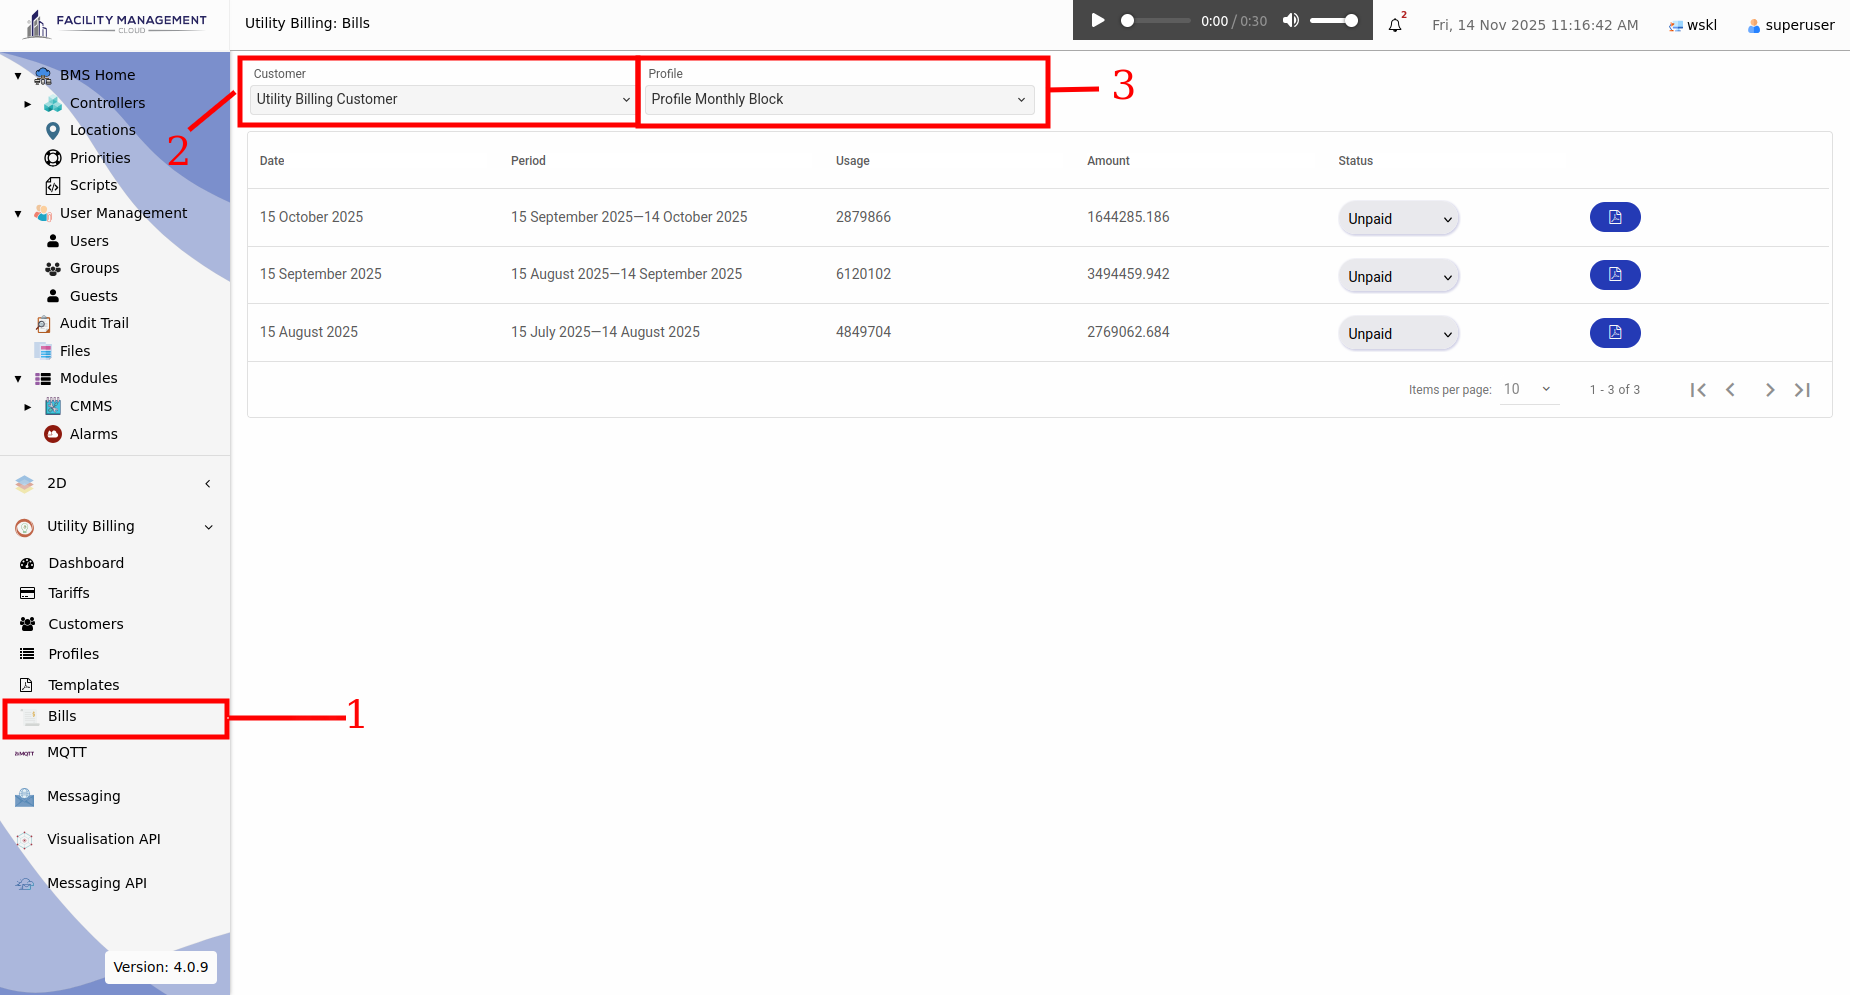Viewport: 1850px width, 995px height.
Task: Open the Profile Monthly Block dropdown
Action: 839,99
